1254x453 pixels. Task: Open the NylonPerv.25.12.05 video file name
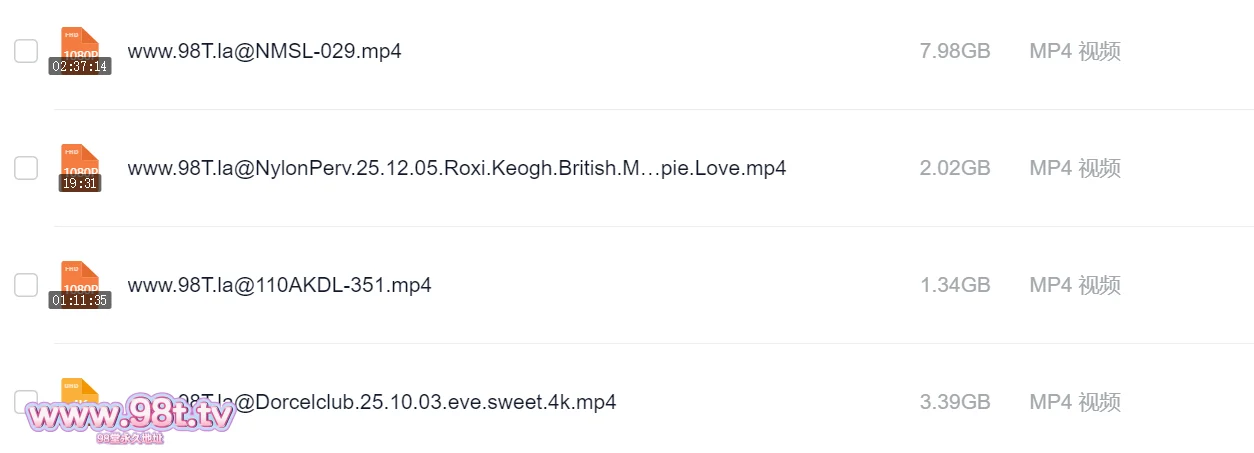[456, 168]
